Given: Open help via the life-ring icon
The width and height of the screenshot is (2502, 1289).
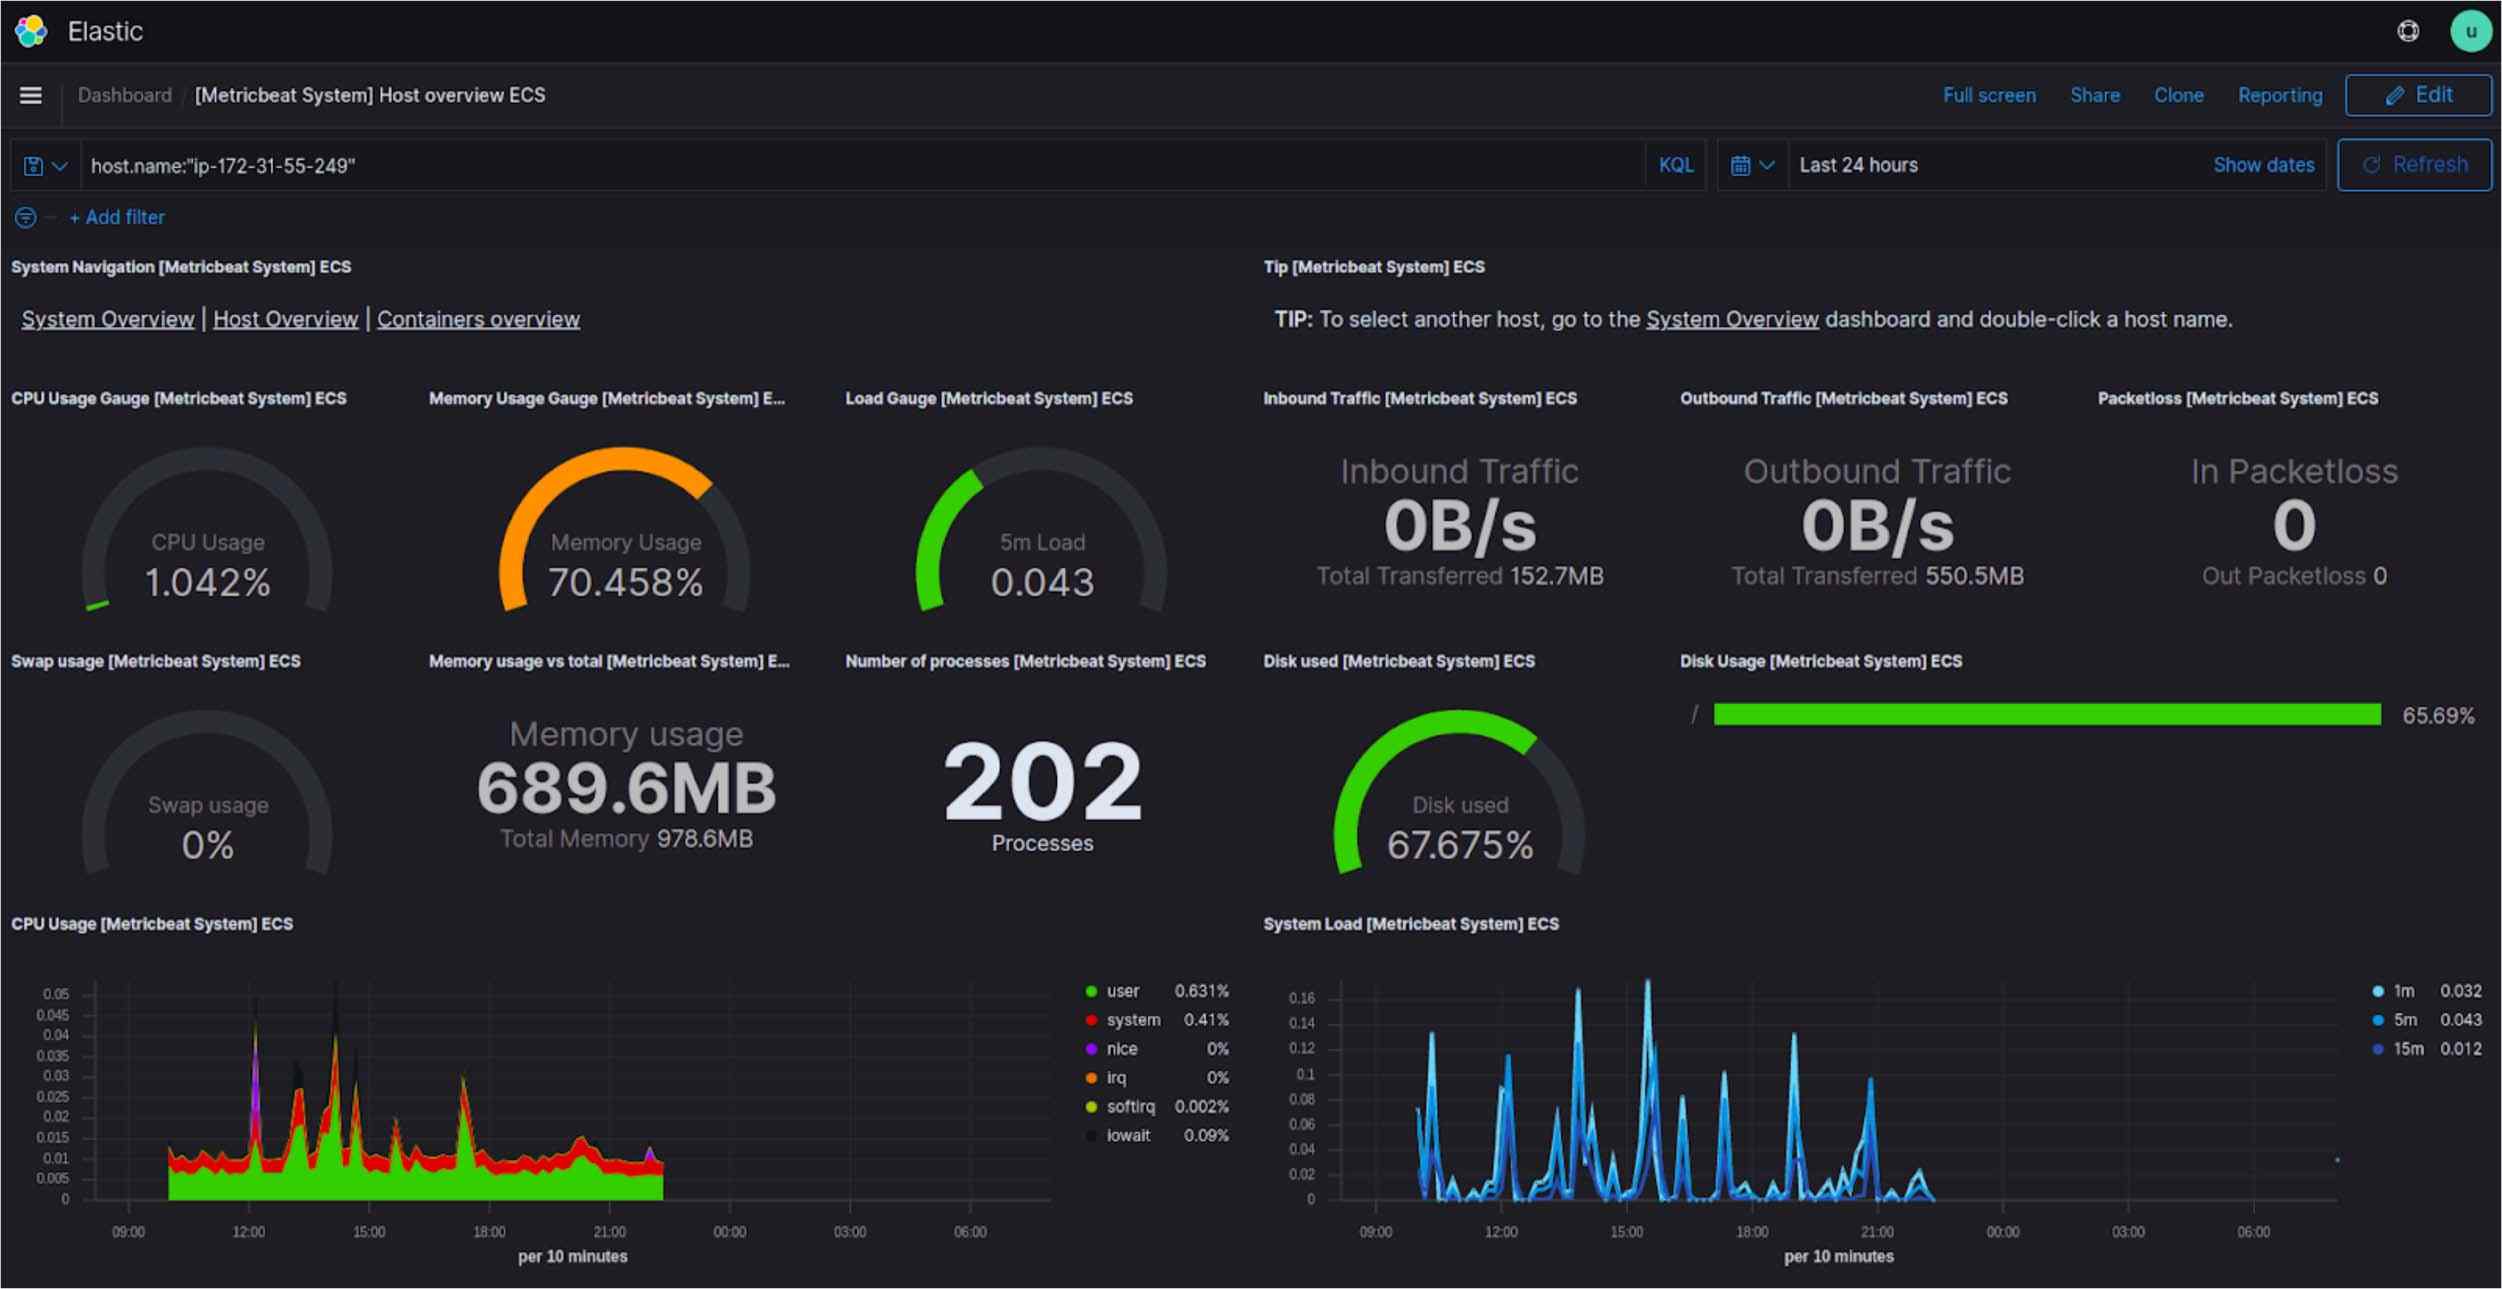Looking at the screenshot, I should click(x=2409, y=31).
